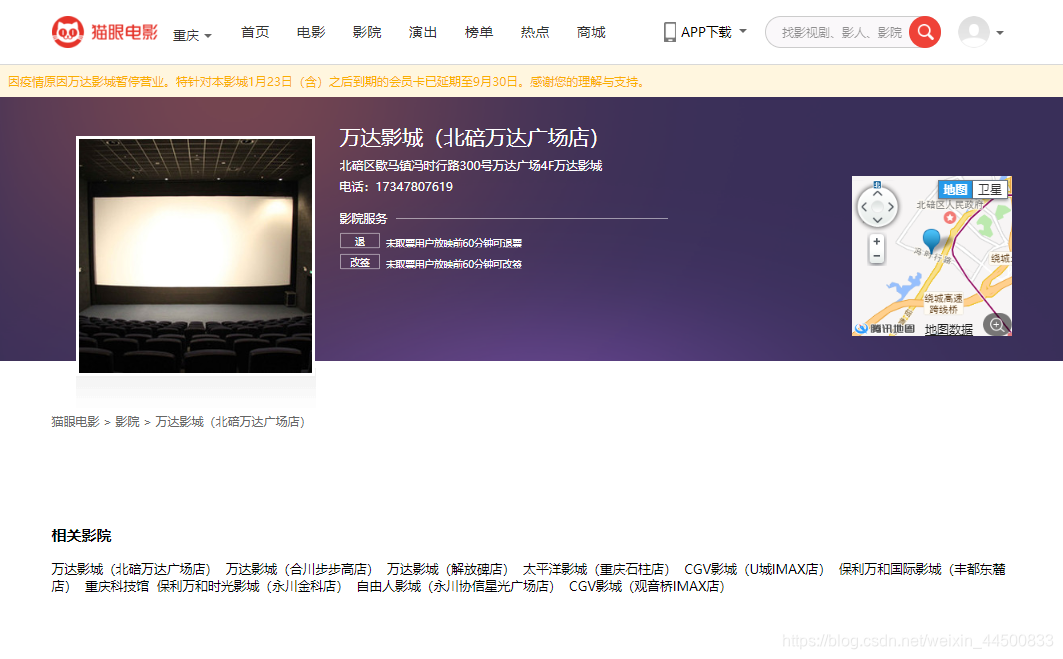Open related cinema 万达影城（北碚万达广场店）
This screenshot has height=659, width=1063.
[x=132, y=569]
